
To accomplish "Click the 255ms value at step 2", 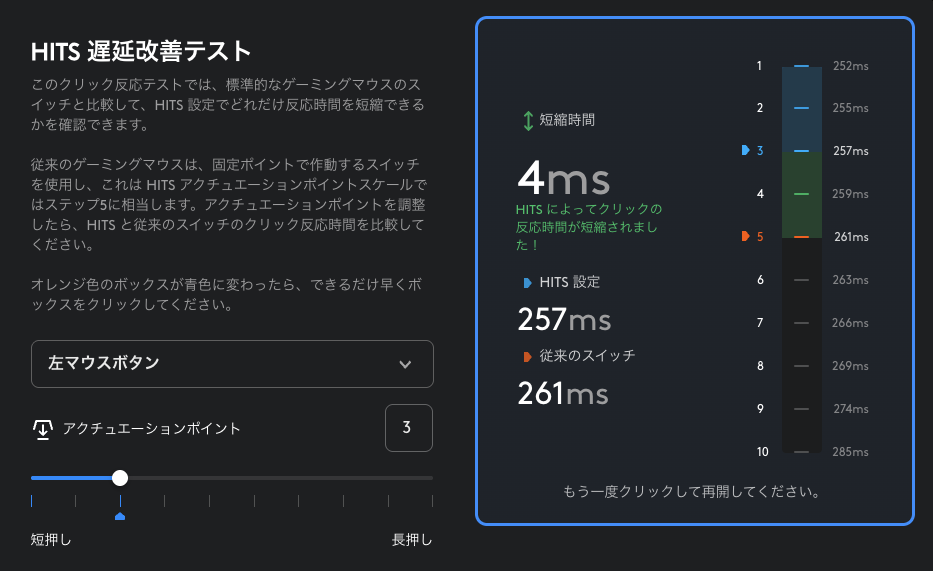I will (x=850, y=108).
